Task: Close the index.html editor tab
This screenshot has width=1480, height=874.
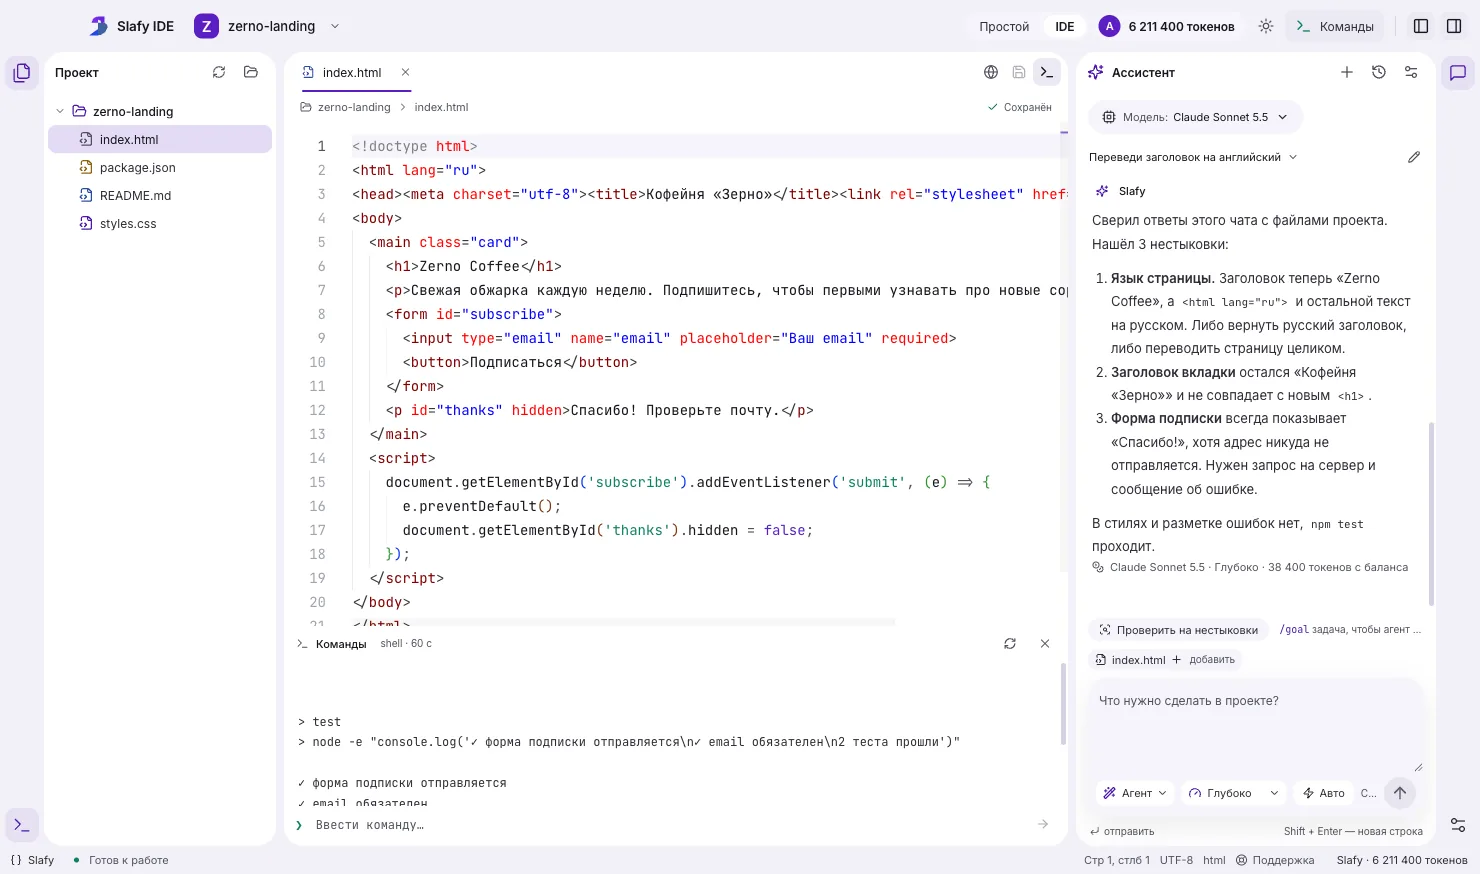Action: 405,72
